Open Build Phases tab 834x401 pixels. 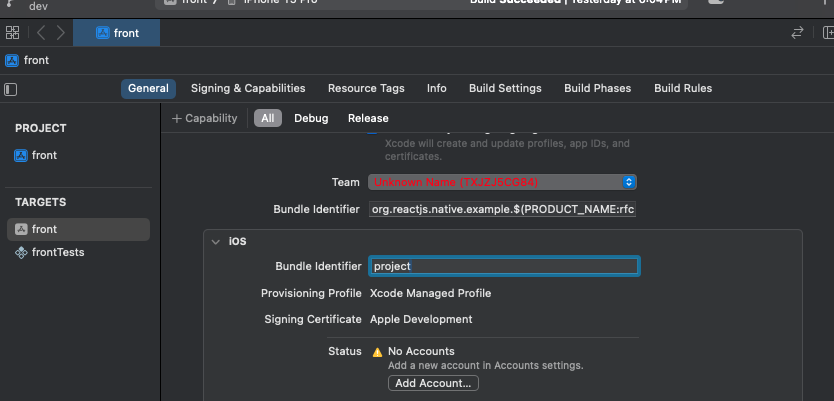point(597,88)
